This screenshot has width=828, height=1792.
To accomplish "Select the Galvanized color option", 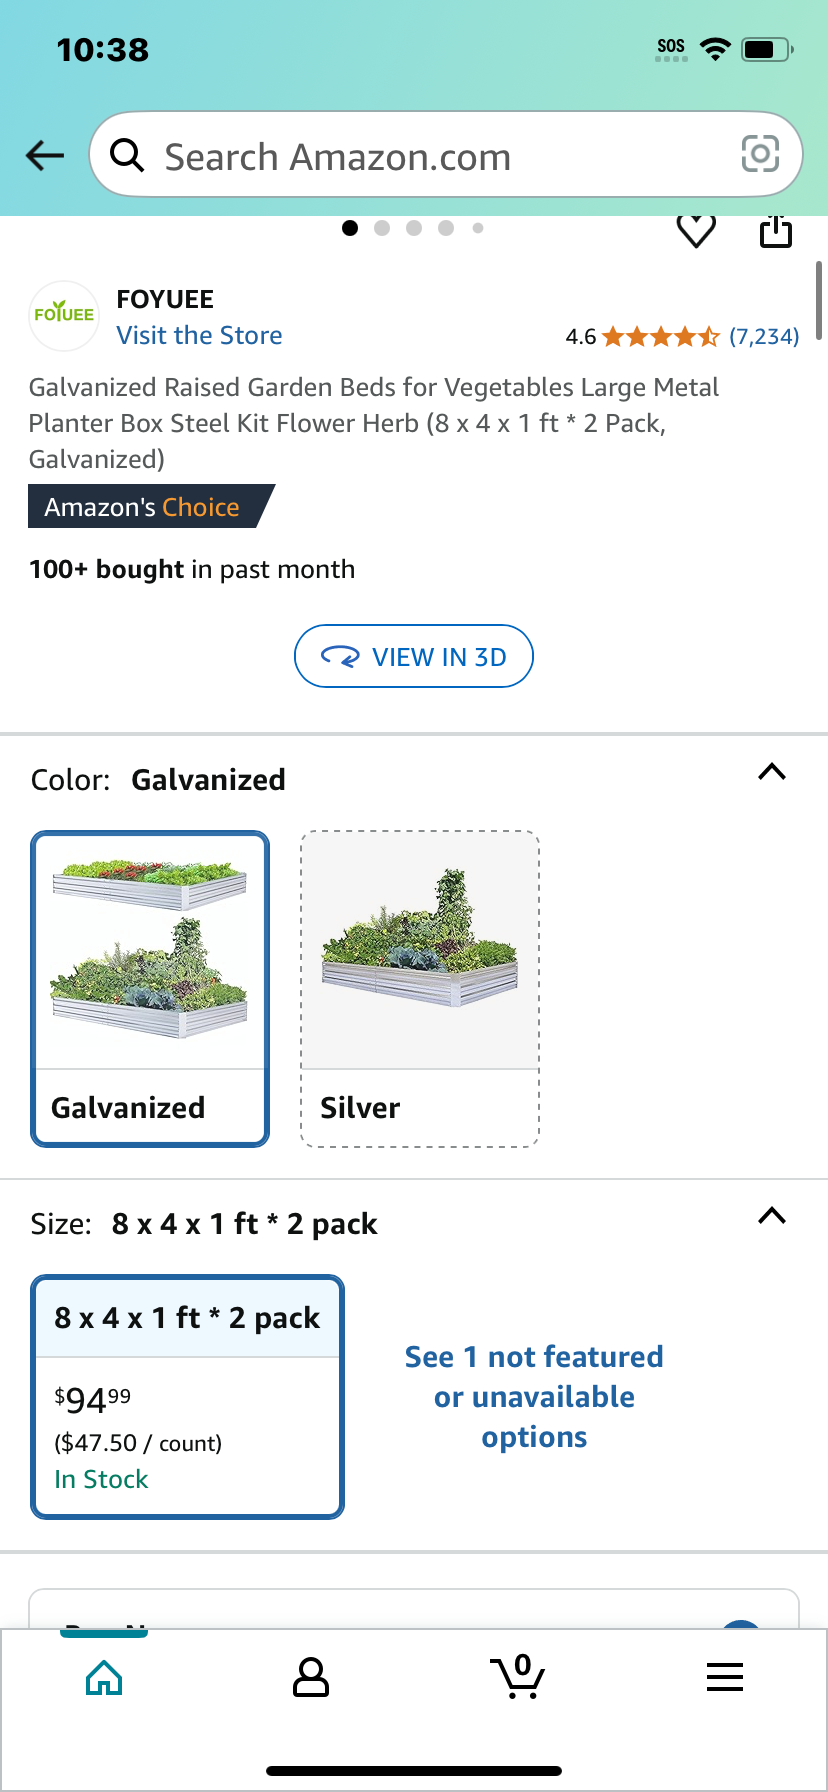I will click(x=150, y=989).
